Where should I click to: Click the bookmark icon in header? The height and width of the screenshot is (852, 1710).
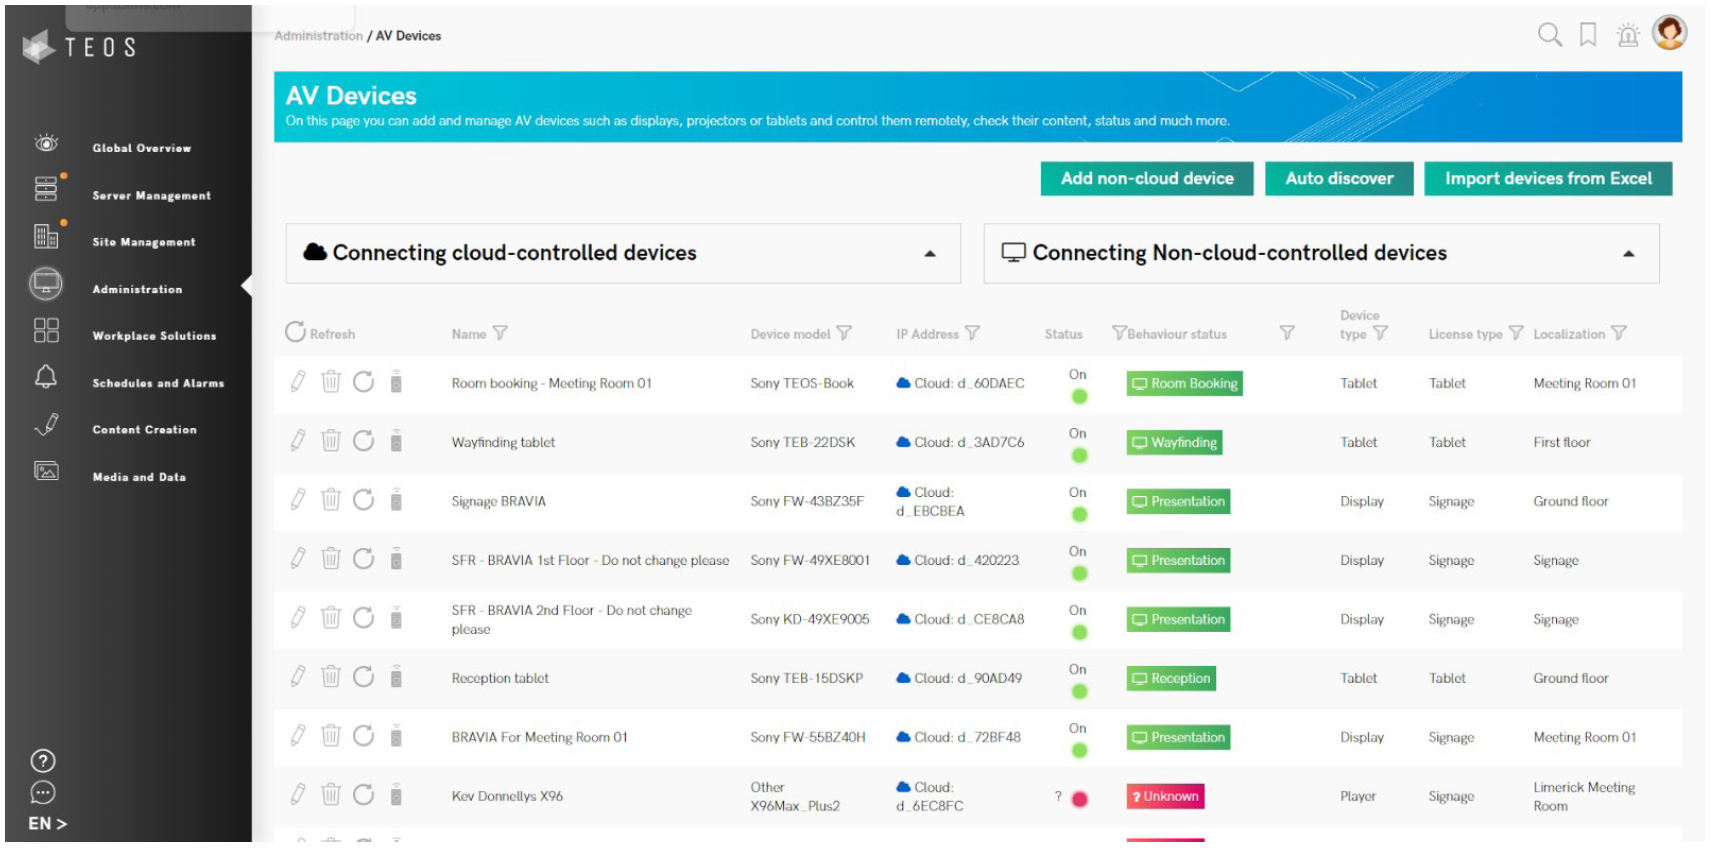[x=1588, y=35]
